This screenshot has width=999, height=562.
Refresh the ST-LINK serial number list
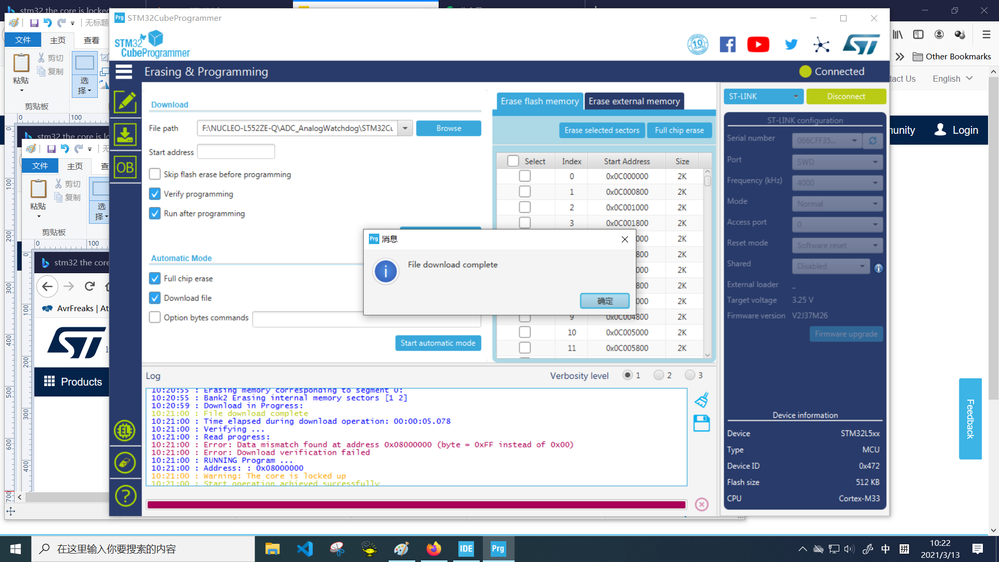(873, 140)
